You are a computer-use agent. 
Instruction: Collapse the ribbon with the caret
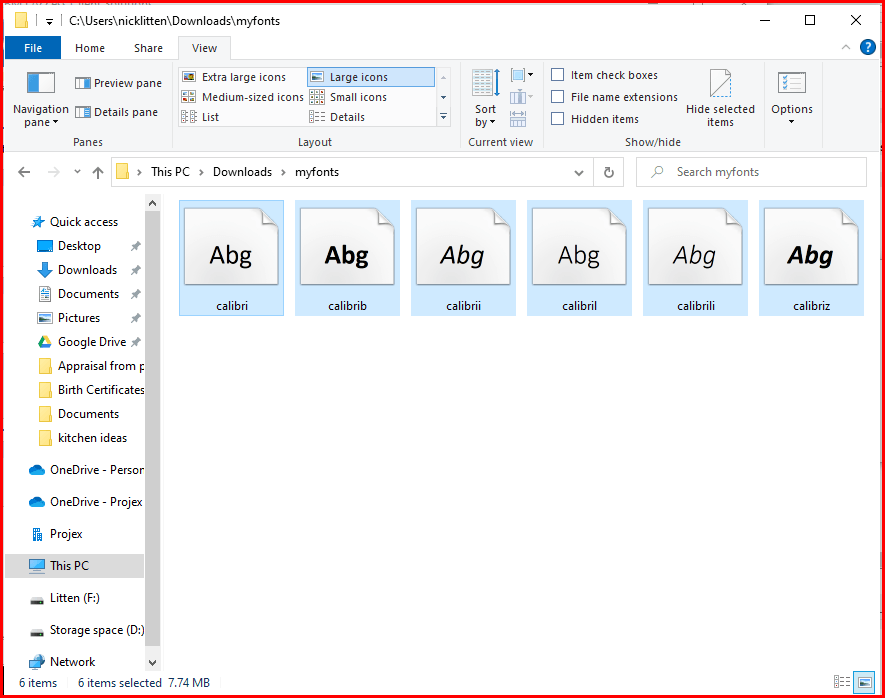pos(845,47)
